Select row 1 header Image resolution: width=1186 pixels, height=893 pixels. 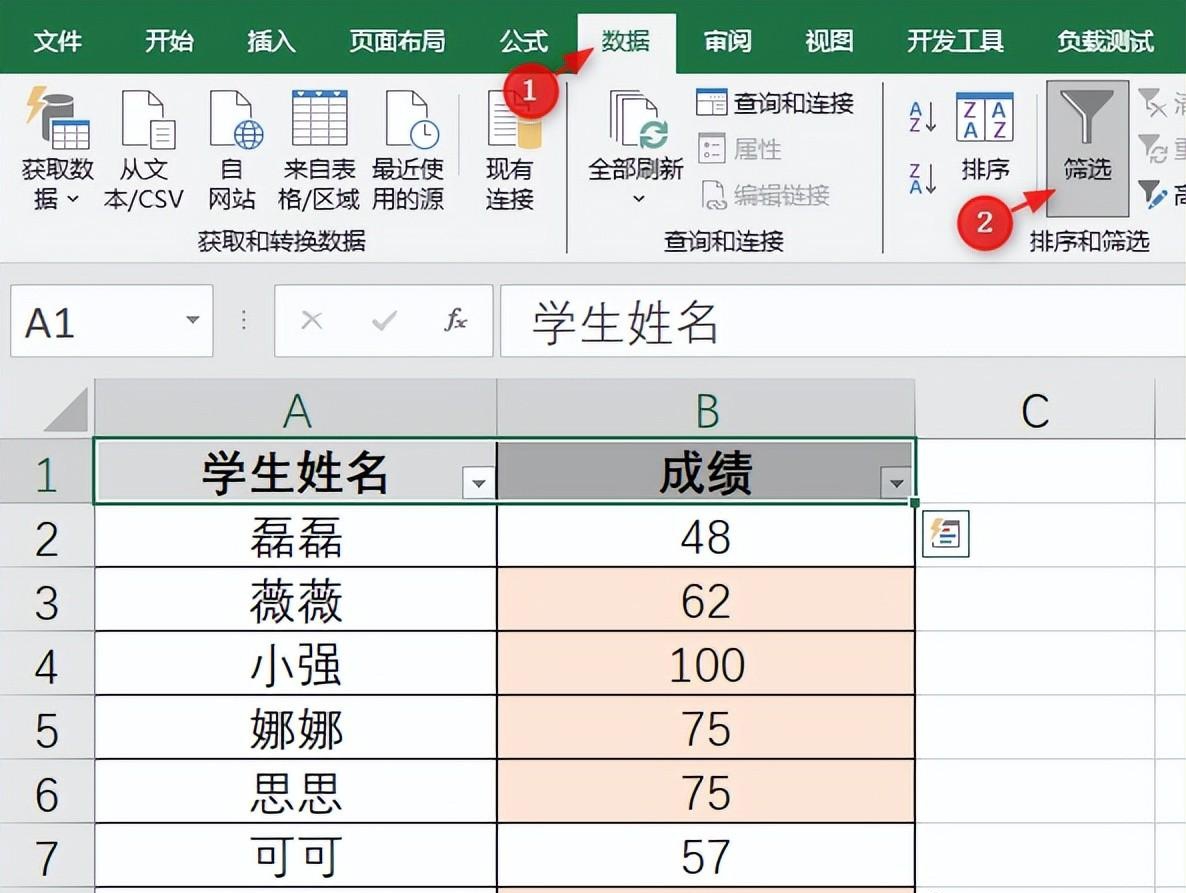(x=46, y=471)
